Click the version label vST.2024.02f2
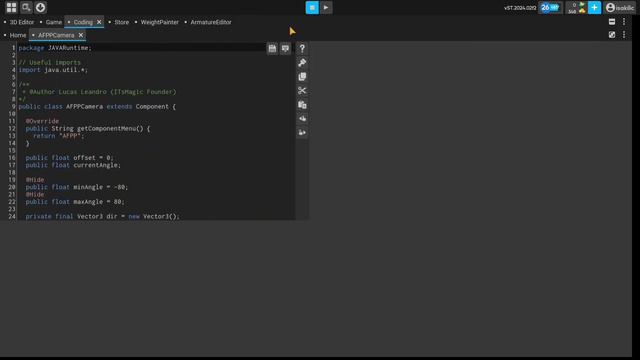640x360 pixels. (520, 8)
